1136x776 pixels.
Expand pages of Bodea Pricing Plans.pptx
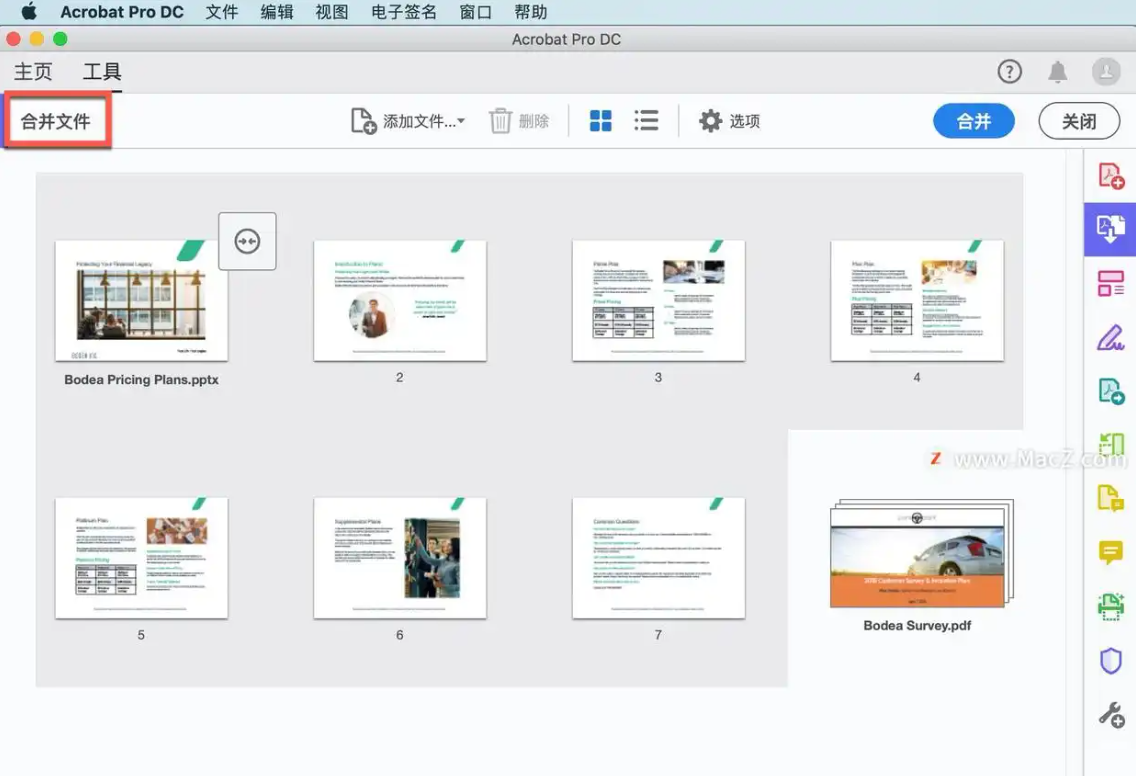tap(246, 241)
